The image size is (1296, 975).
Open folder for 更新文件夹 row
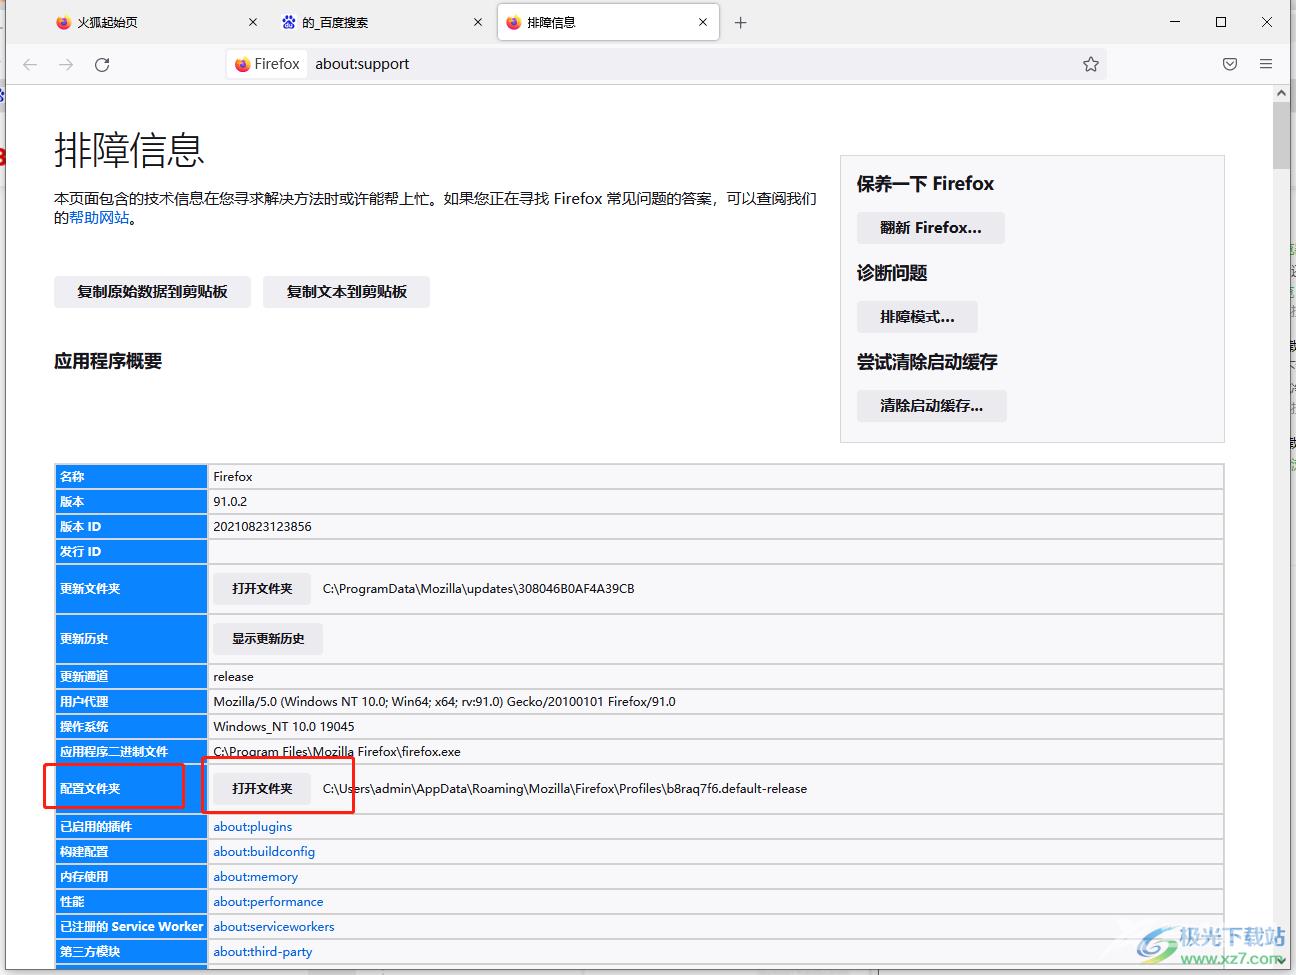pos(262,589)
